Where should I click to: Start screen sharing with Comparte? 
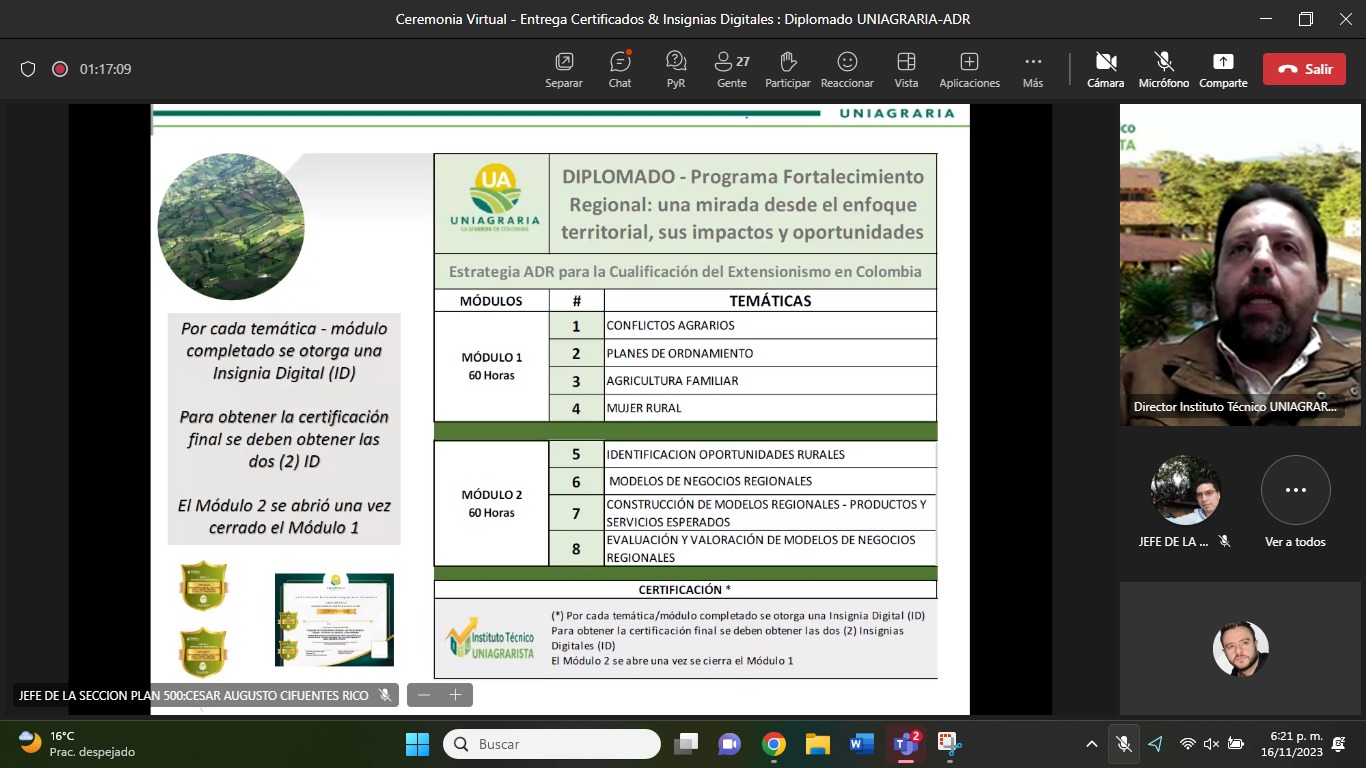1223,69
